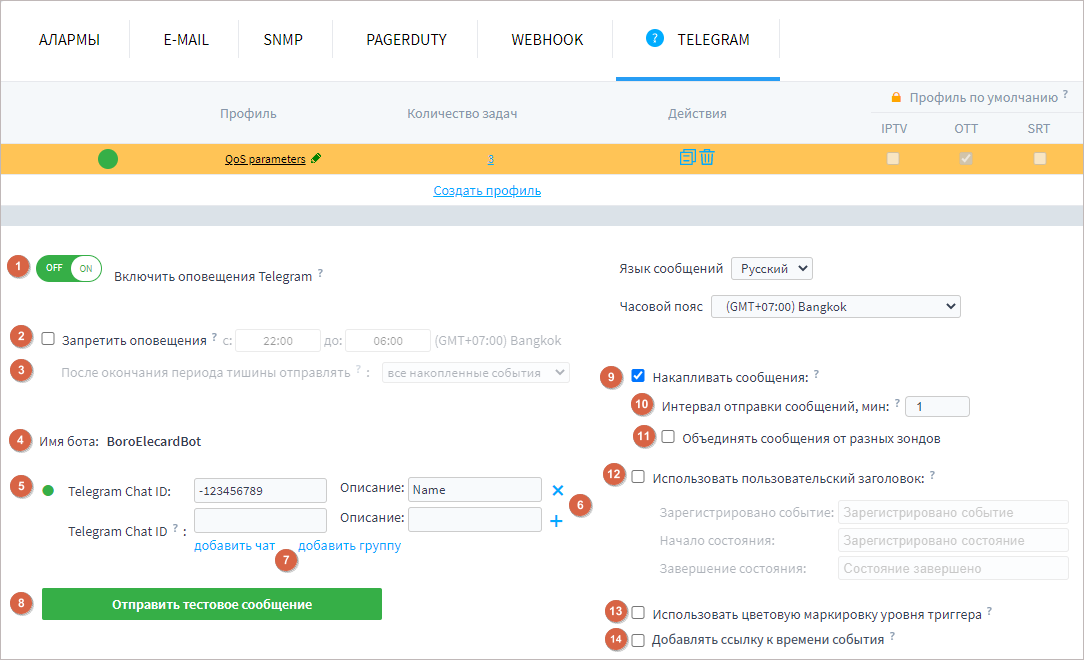Open the Часовой пояс dropdown
The image size is (1084, 660).
[834, 306]
